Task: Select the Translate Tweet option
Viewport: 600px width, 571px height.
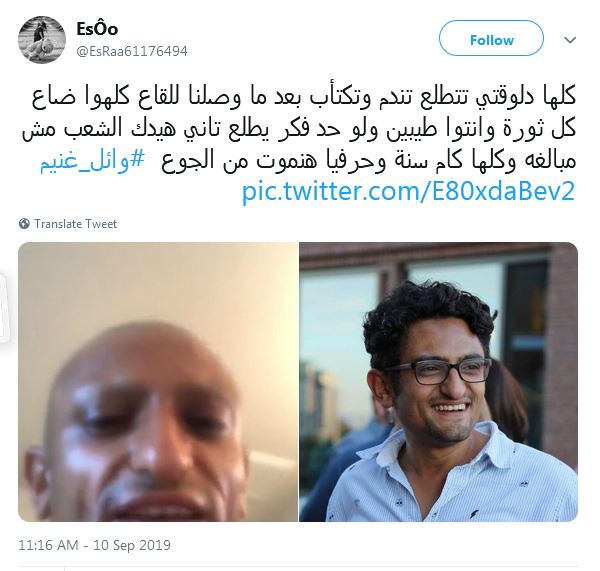Action: (75, 224)
